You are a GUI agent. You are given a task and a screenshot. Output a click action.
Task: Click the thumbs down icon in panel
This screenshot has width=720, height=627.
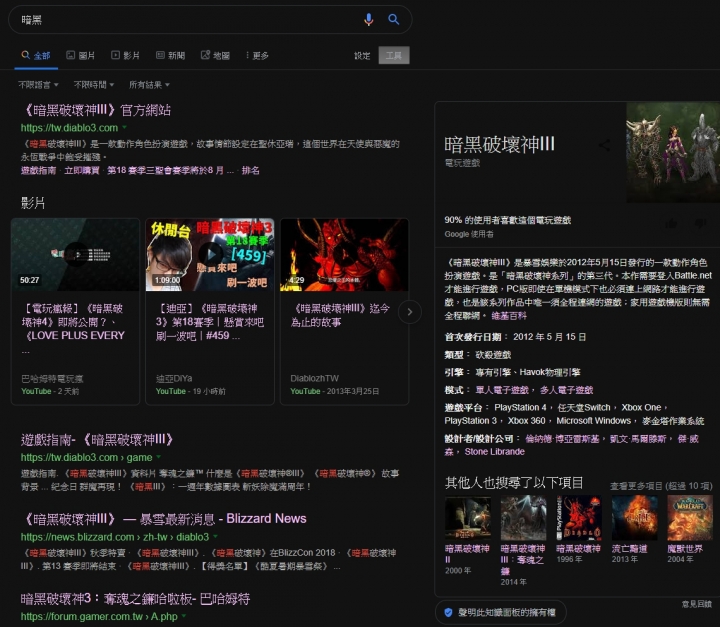pos(701,224)
